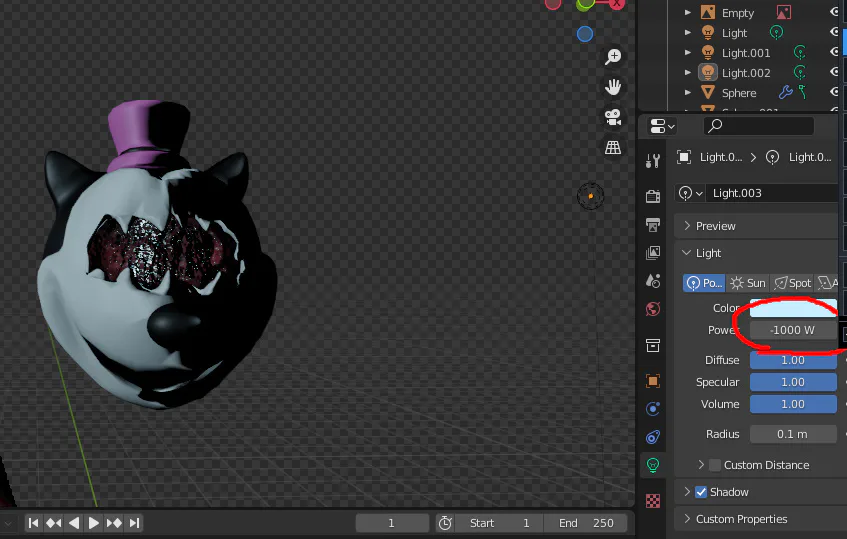847x539 pixels.
Task: Expand the Custom Distance subpanel arrow
Action: point(701,465)
